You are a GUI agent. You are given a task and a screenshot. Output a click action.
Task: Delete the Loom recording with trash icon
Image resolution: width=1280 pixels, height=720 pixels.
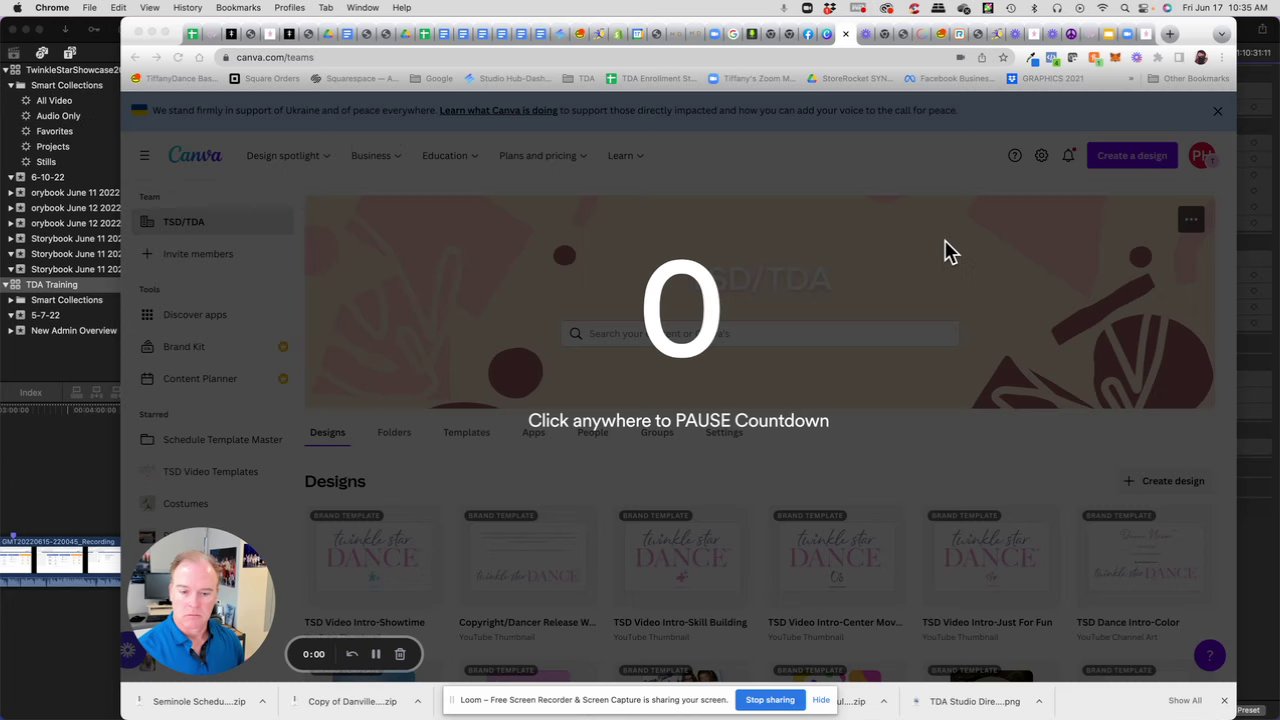400,654
